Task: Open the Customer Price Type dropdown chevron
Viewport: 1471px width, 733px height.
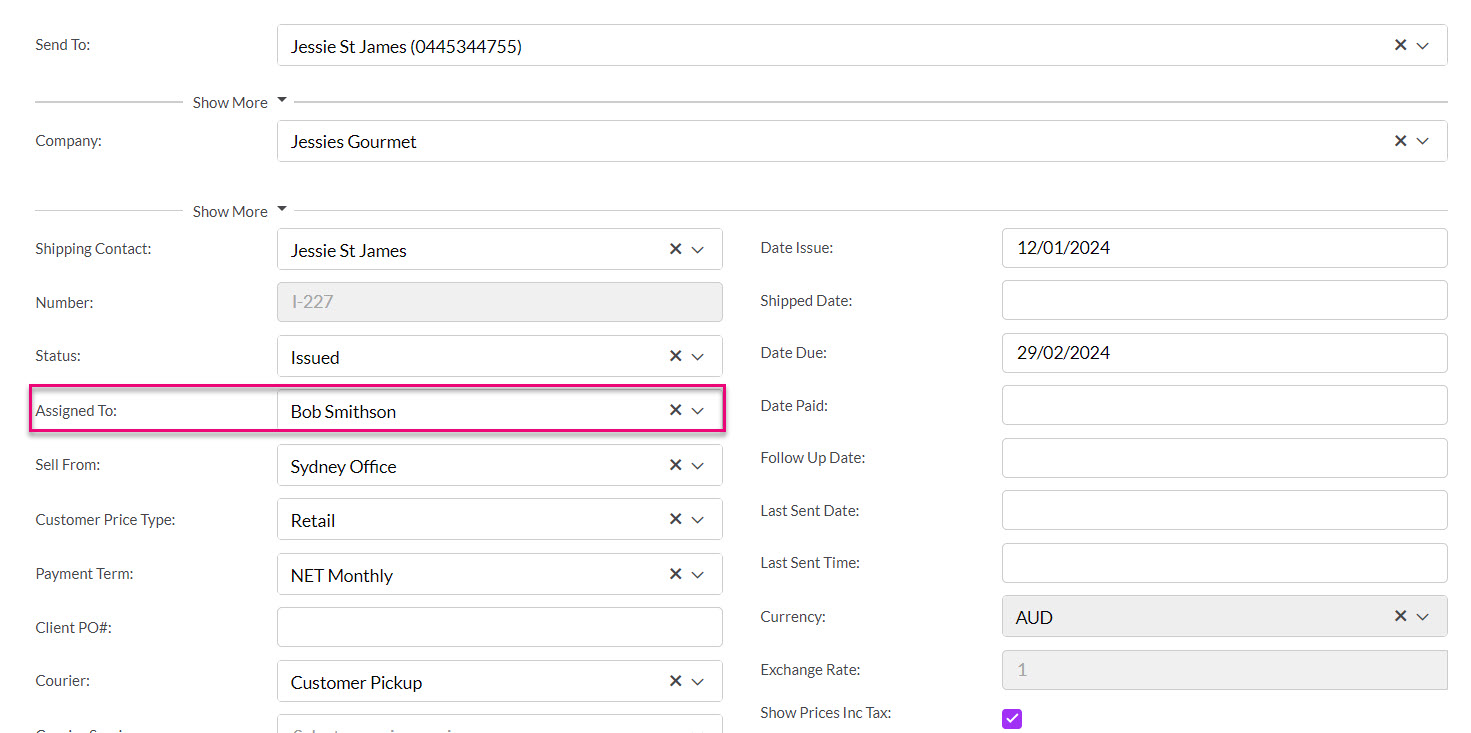Action: 698,520
